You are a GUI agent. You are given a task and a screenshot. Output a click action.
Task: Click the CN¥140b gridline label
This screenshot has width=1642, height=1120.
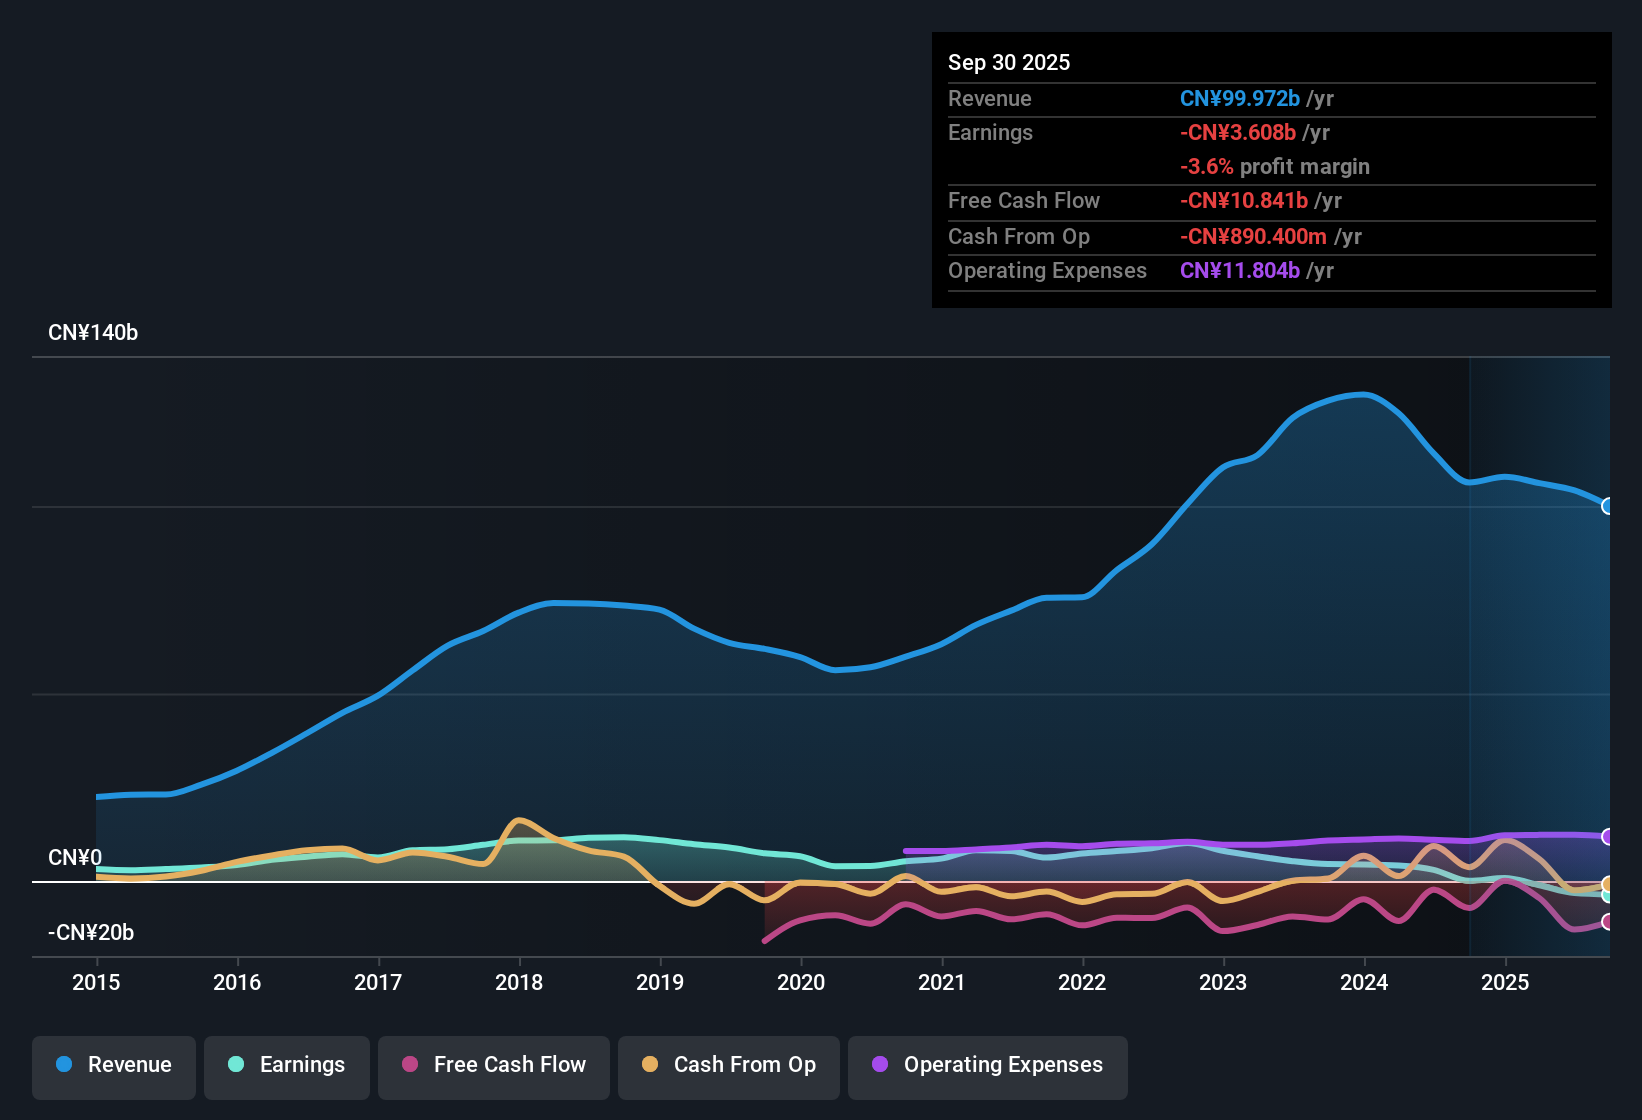coord(94,333)
